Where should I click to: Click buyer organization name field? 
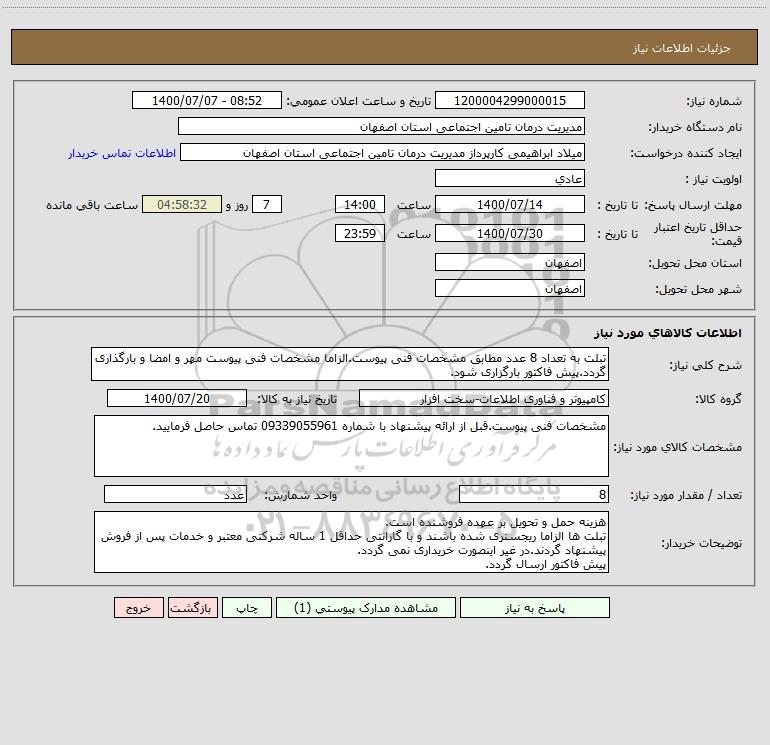coord(381,126)
